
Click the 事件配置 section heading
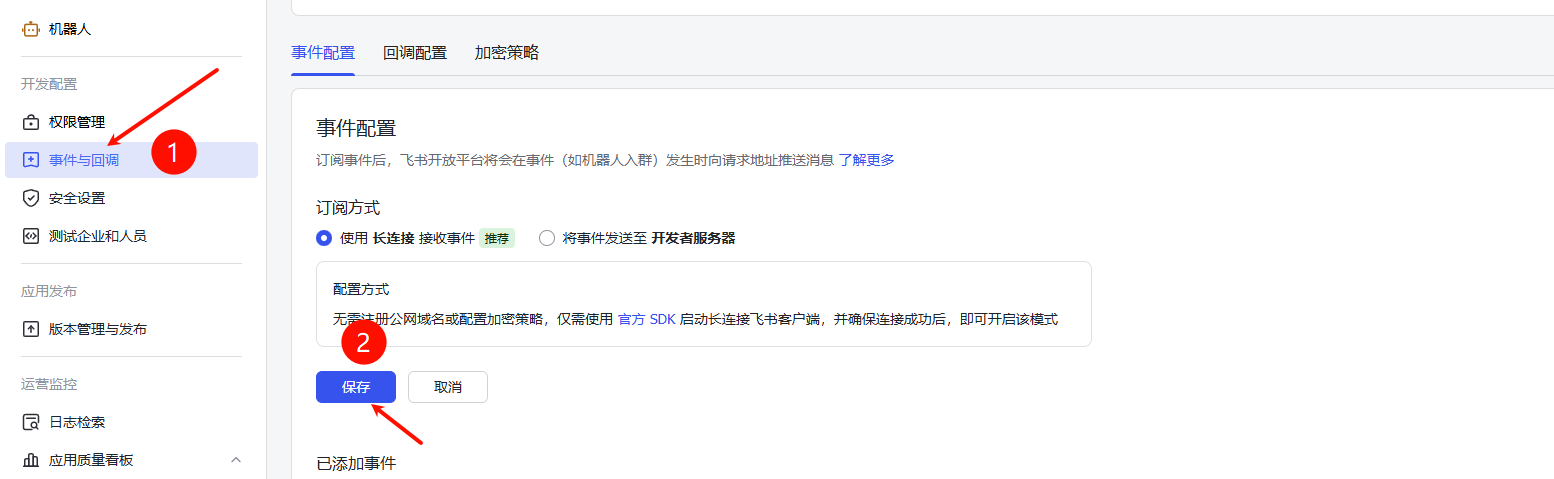[x=356, y=128]
